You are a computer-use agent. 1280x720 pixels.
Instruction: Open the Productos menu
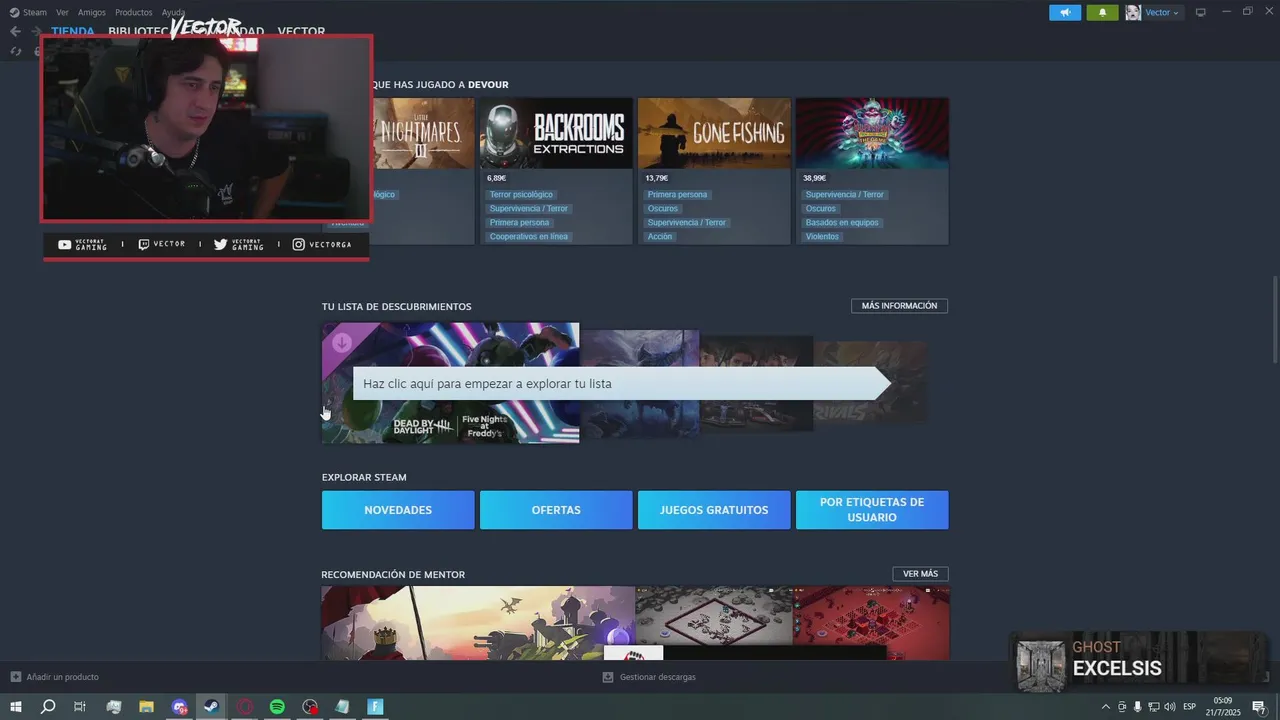tap(134, 12)
